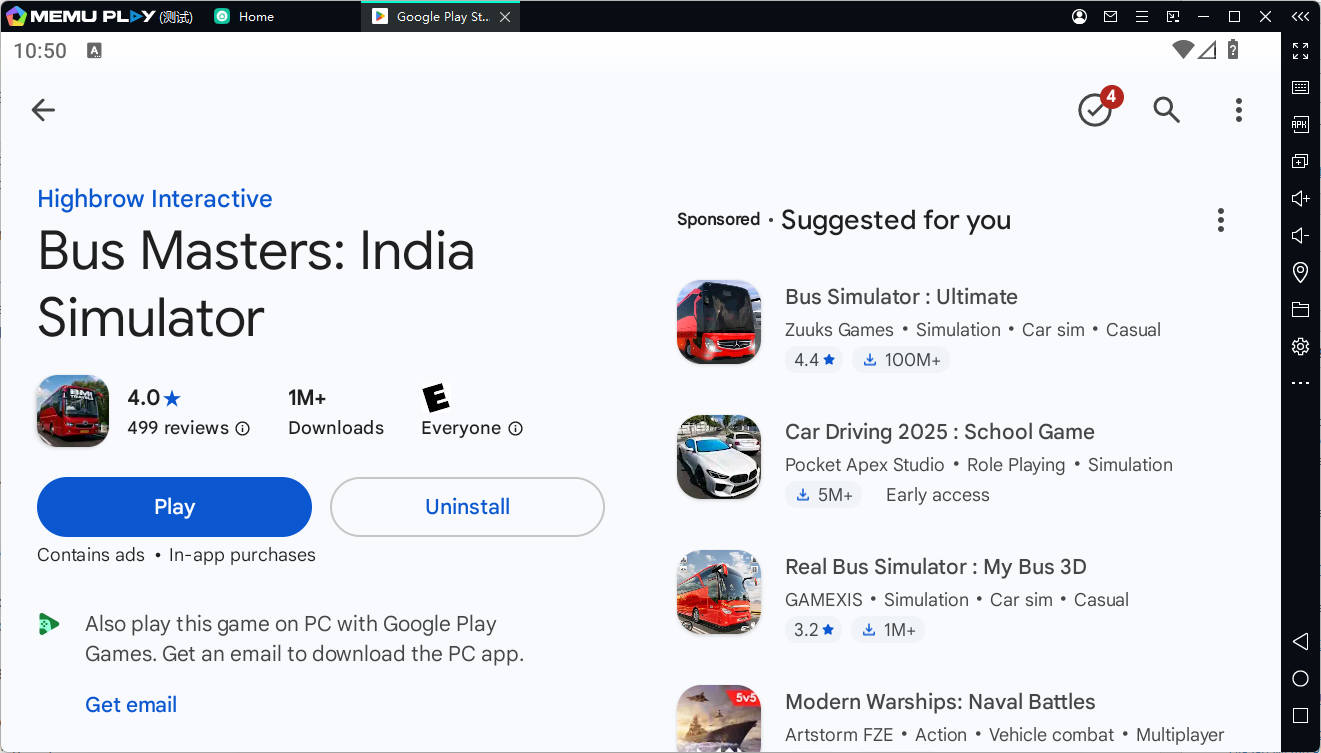Click 1M+ Downloads stat

click(x=336, y=412)
